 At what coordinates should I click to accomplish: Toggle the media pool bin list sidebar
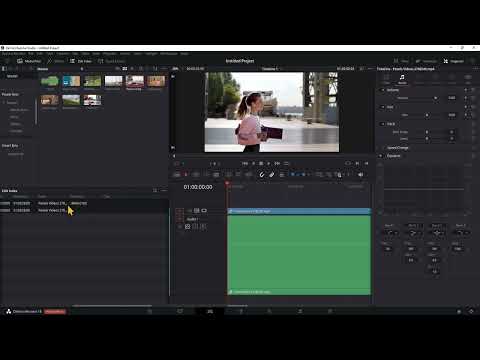pos(4,69)
